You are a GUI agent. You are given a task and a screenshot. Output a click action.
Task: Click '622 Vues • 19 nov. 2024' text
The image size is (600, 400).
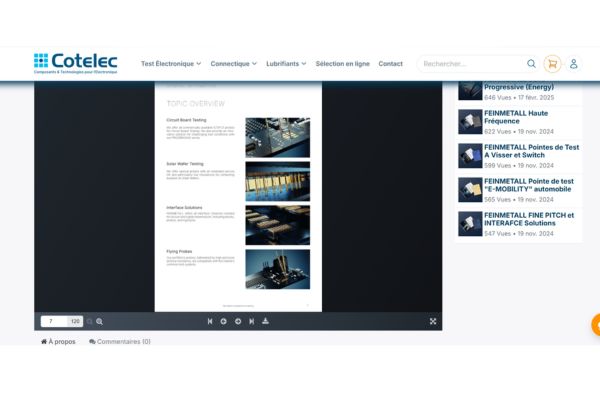click(518, 131)
